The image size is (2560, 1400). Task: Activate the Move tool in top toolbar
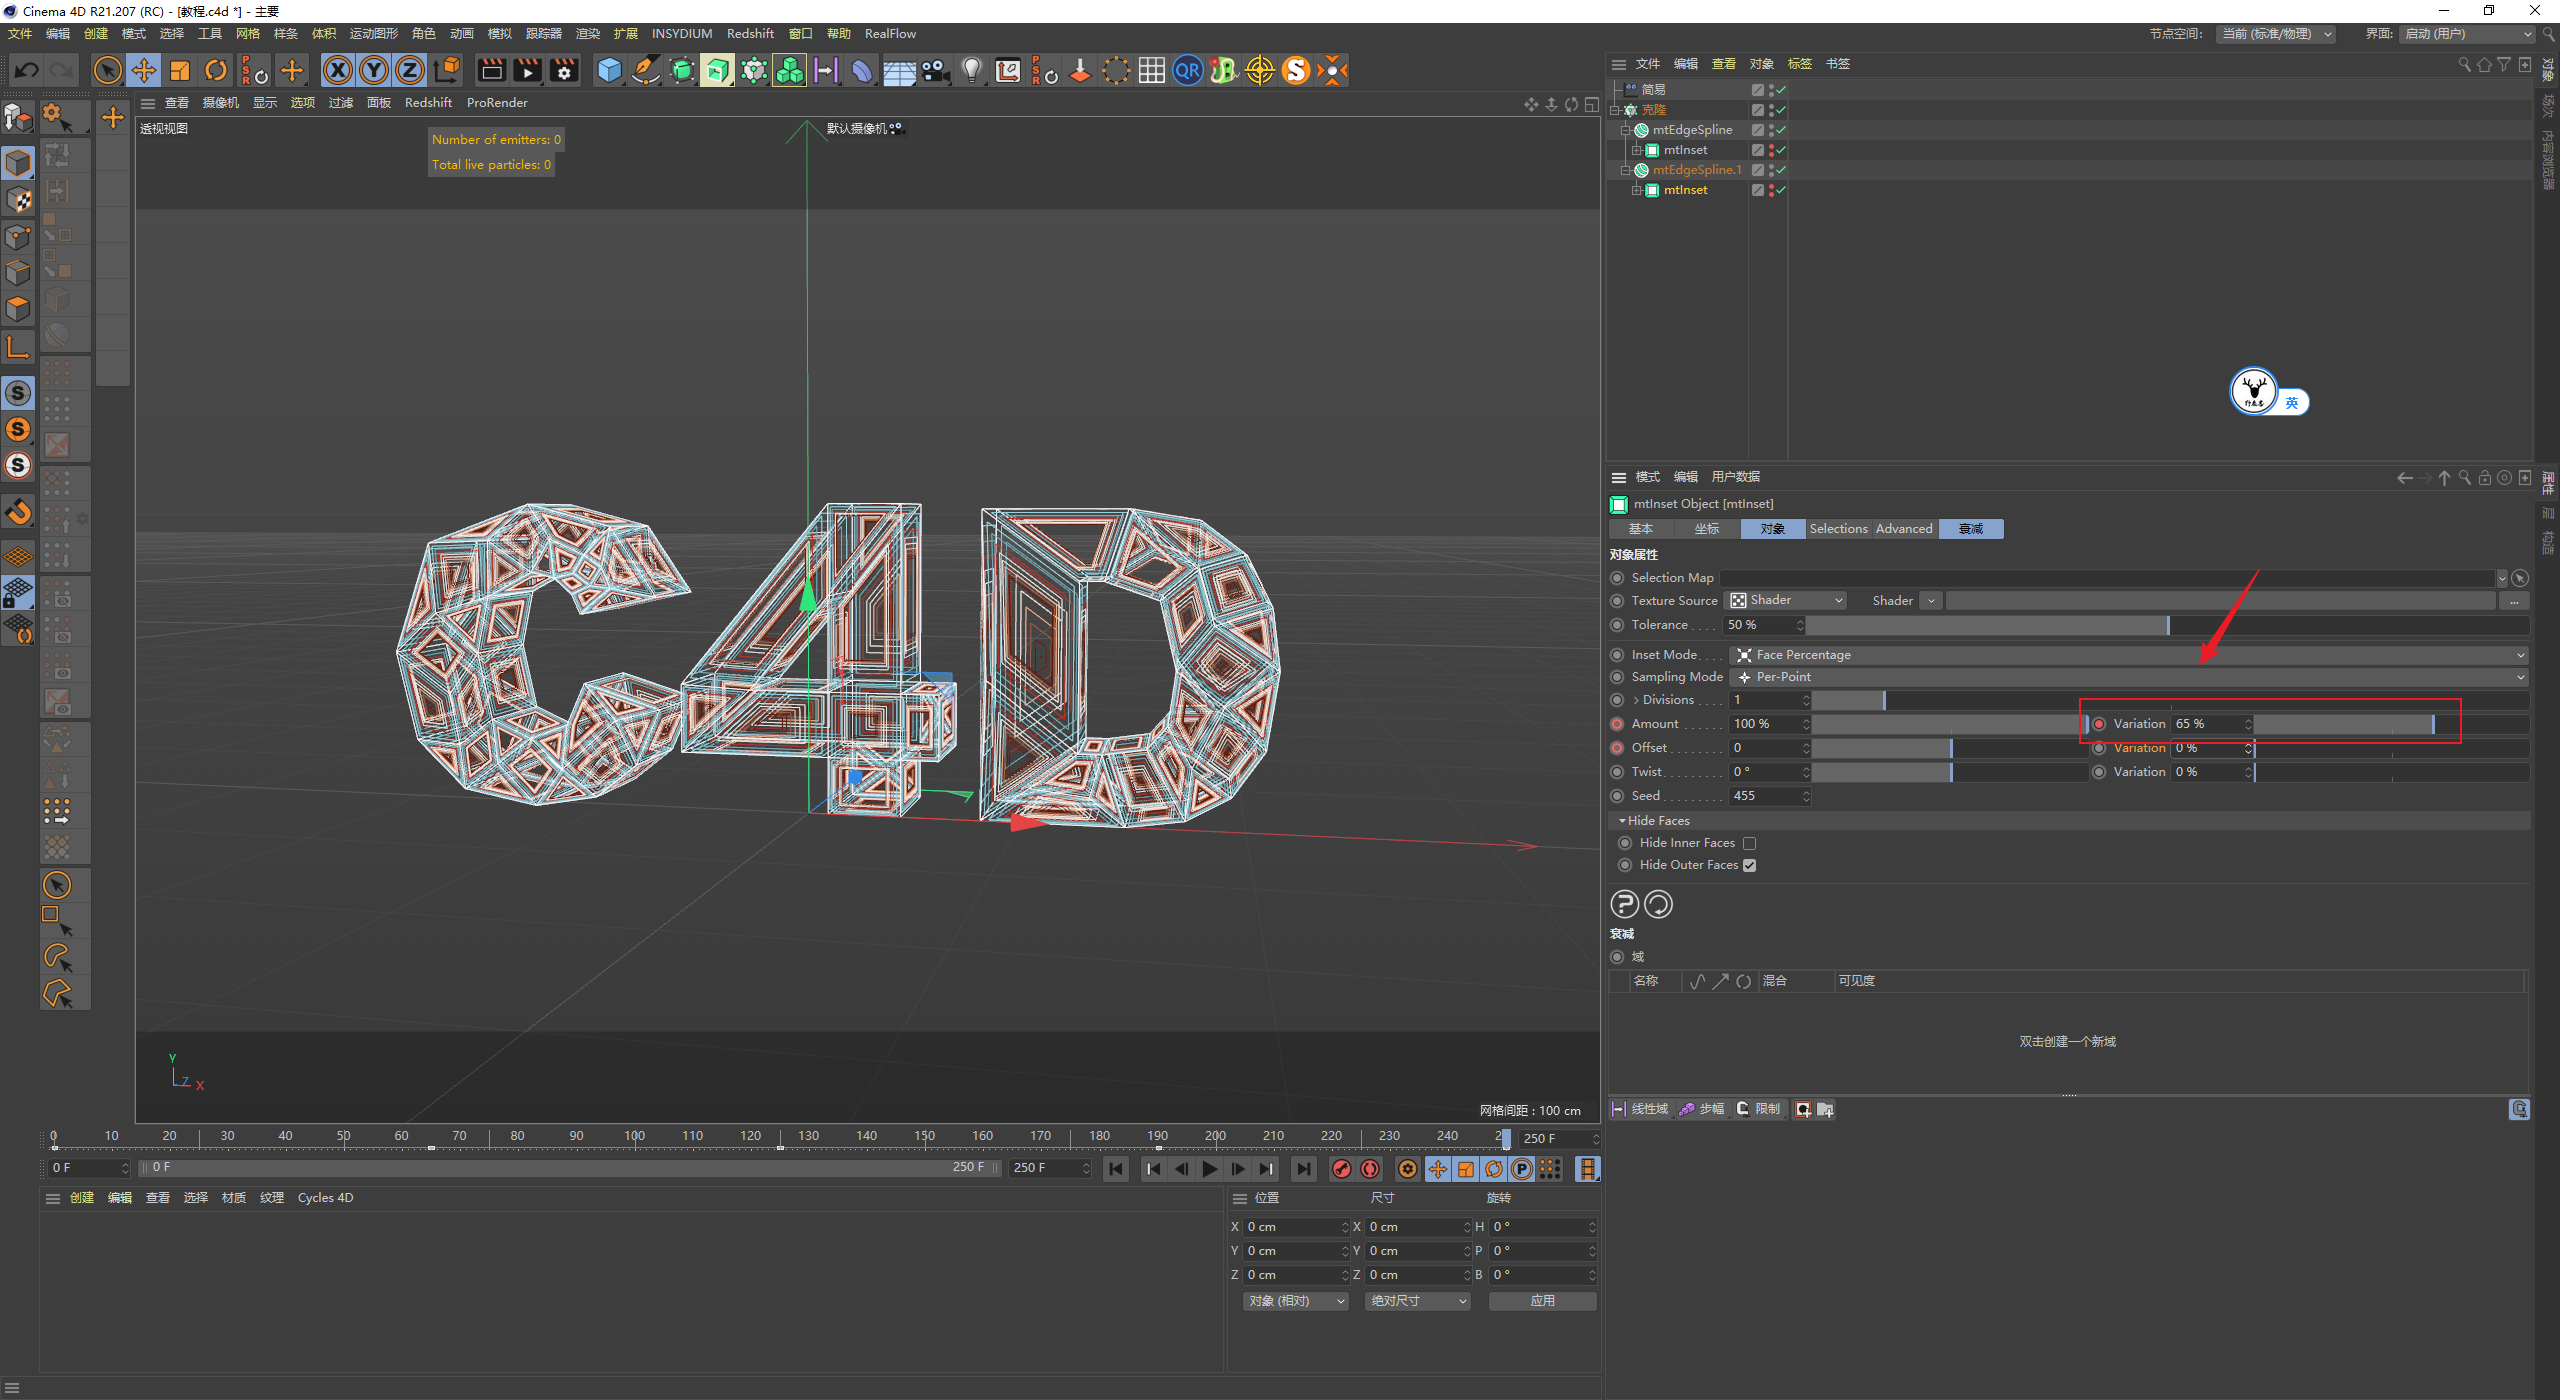click(144, 70)
